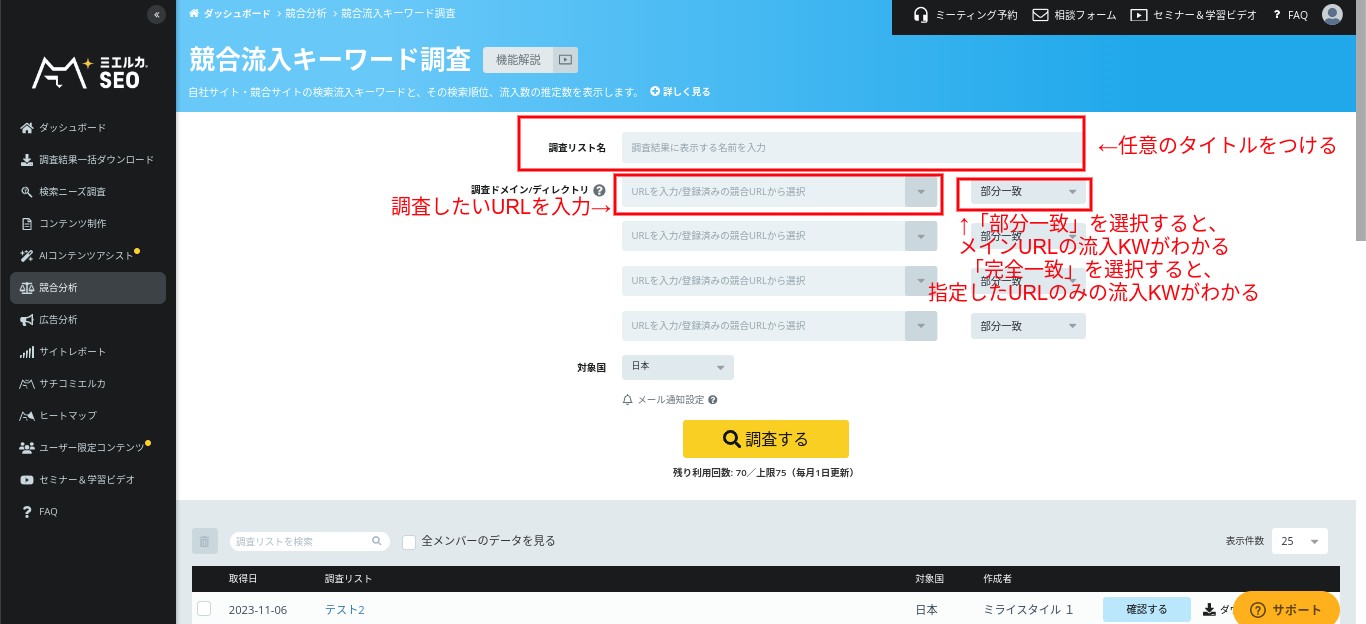The width and height of the screenshot is (1366, 624).
Task: Click the trash delete icon above the list
Action: (x=204, y=541)
